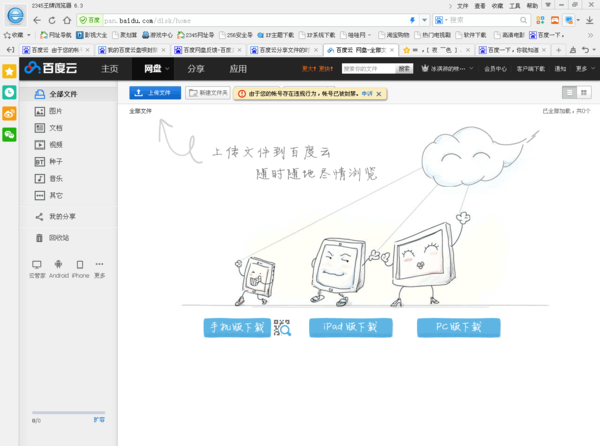Click iPad版下载 button

351,327
